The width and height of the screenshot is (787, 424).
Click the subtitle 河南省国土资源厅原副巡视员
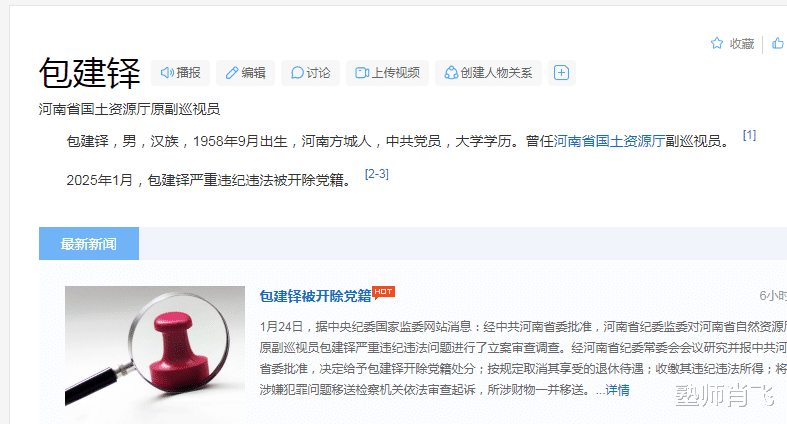click(x=129, y=109)
